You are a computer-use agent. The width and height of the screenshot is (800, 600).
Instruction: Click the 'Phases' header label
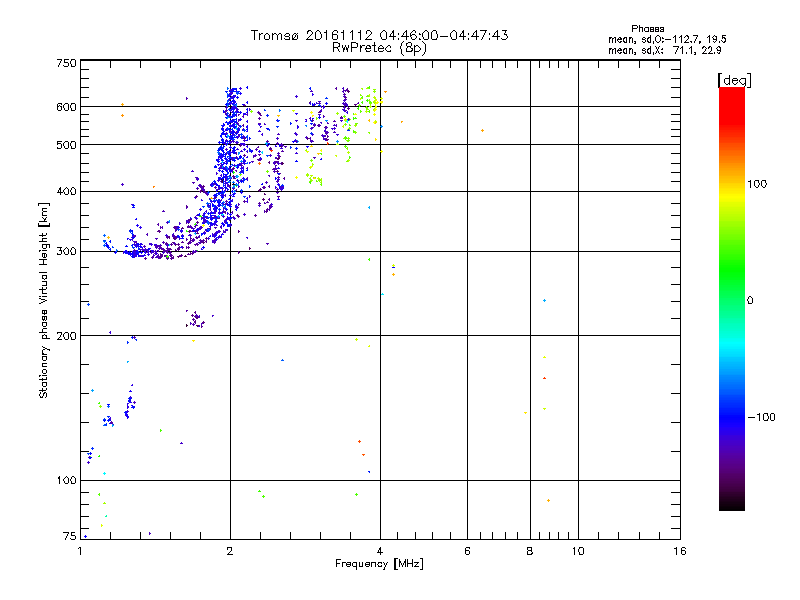[x=647, y=29]
